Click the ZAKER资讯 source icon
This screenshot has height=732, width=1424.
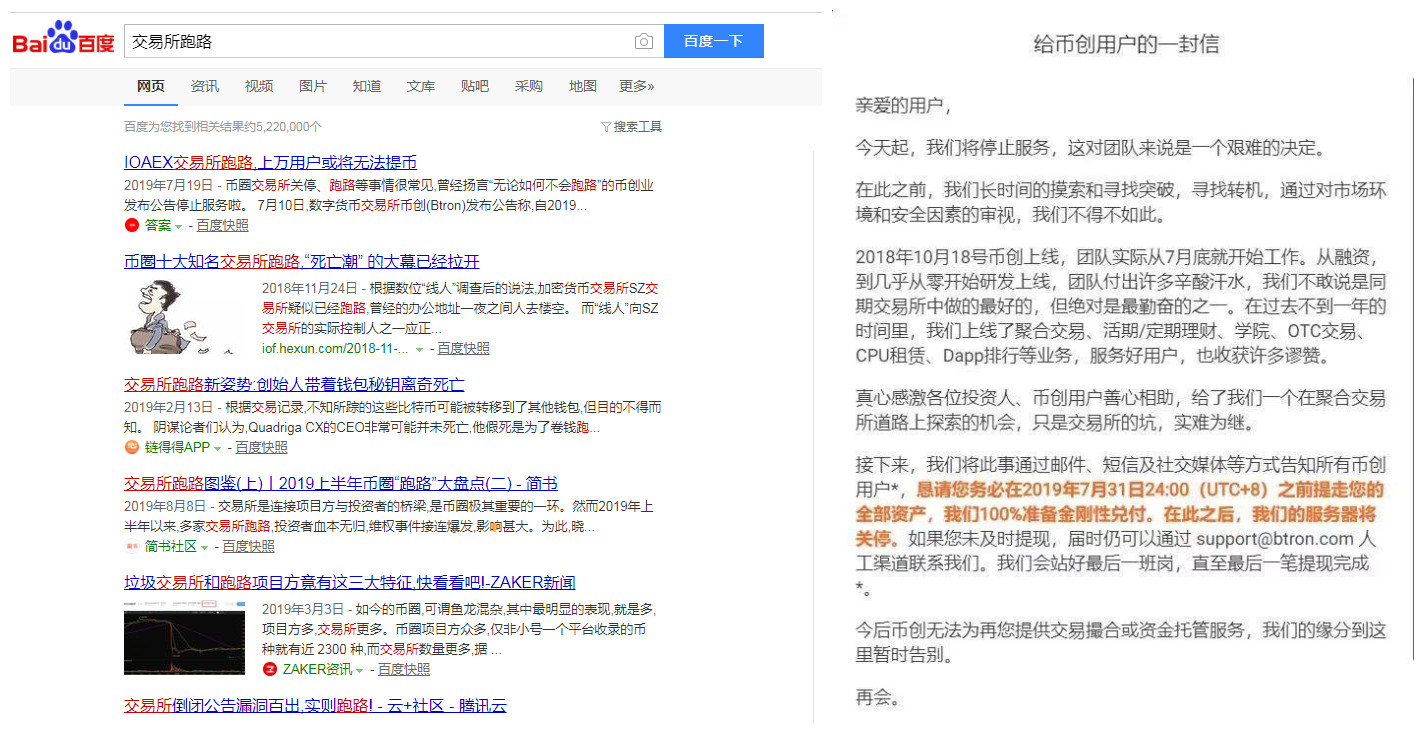(x=269, y=669)
